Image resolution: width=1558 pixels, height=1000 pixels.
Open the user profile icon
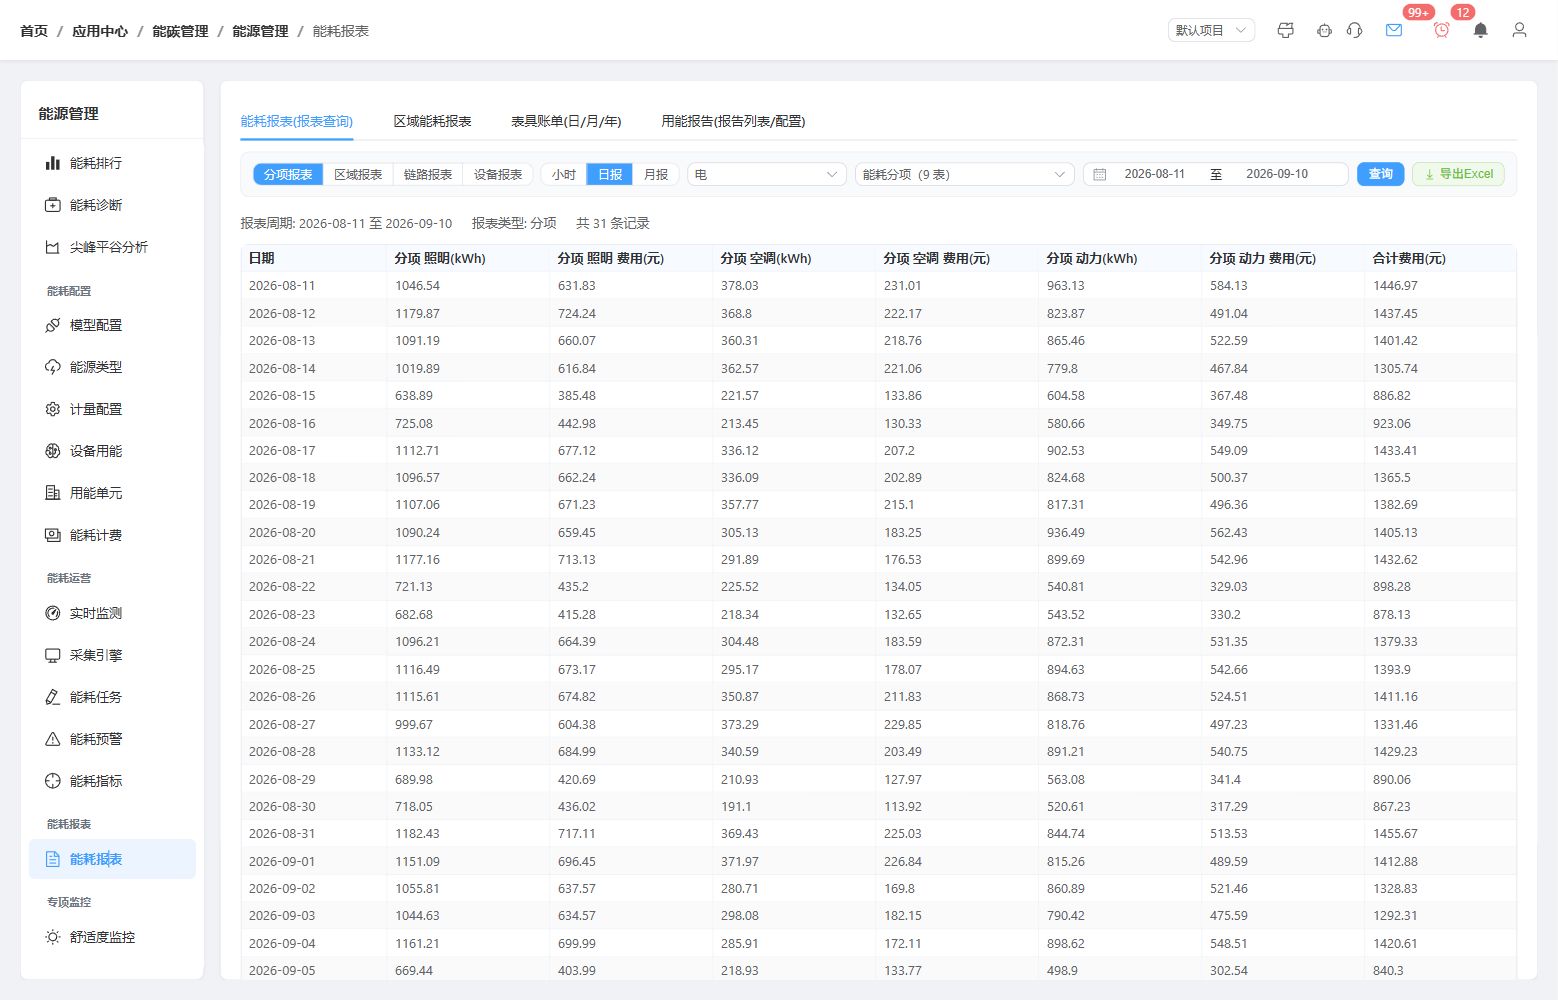tap(1519, 30)
